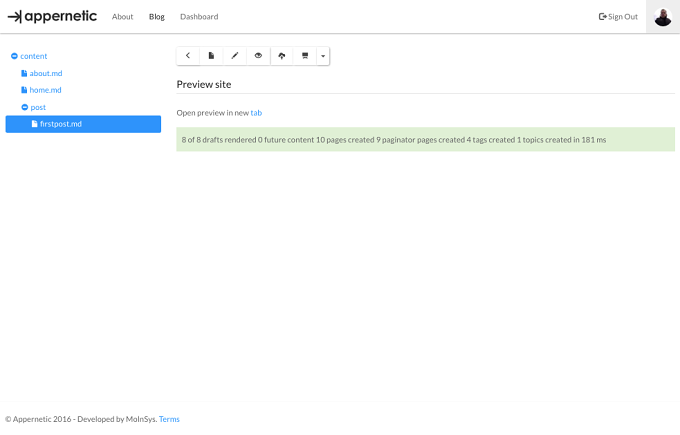Open the Dashboard nav link

click(x=199, y=17)
